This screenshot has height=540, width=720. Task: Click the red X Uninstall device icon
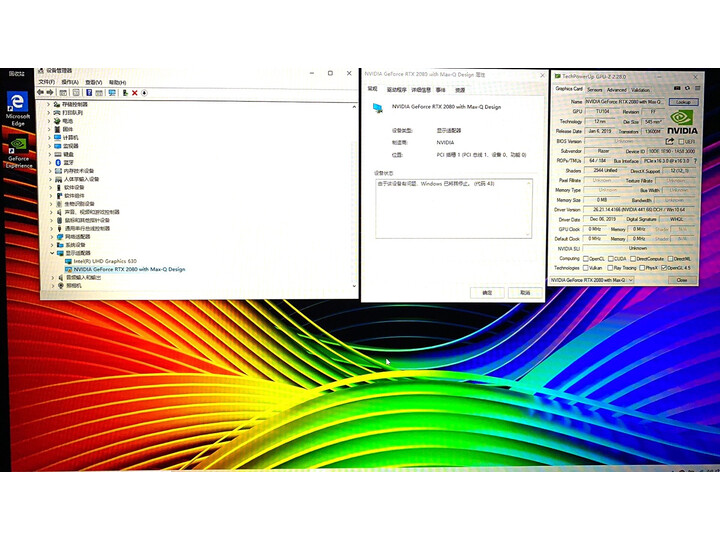135,93
